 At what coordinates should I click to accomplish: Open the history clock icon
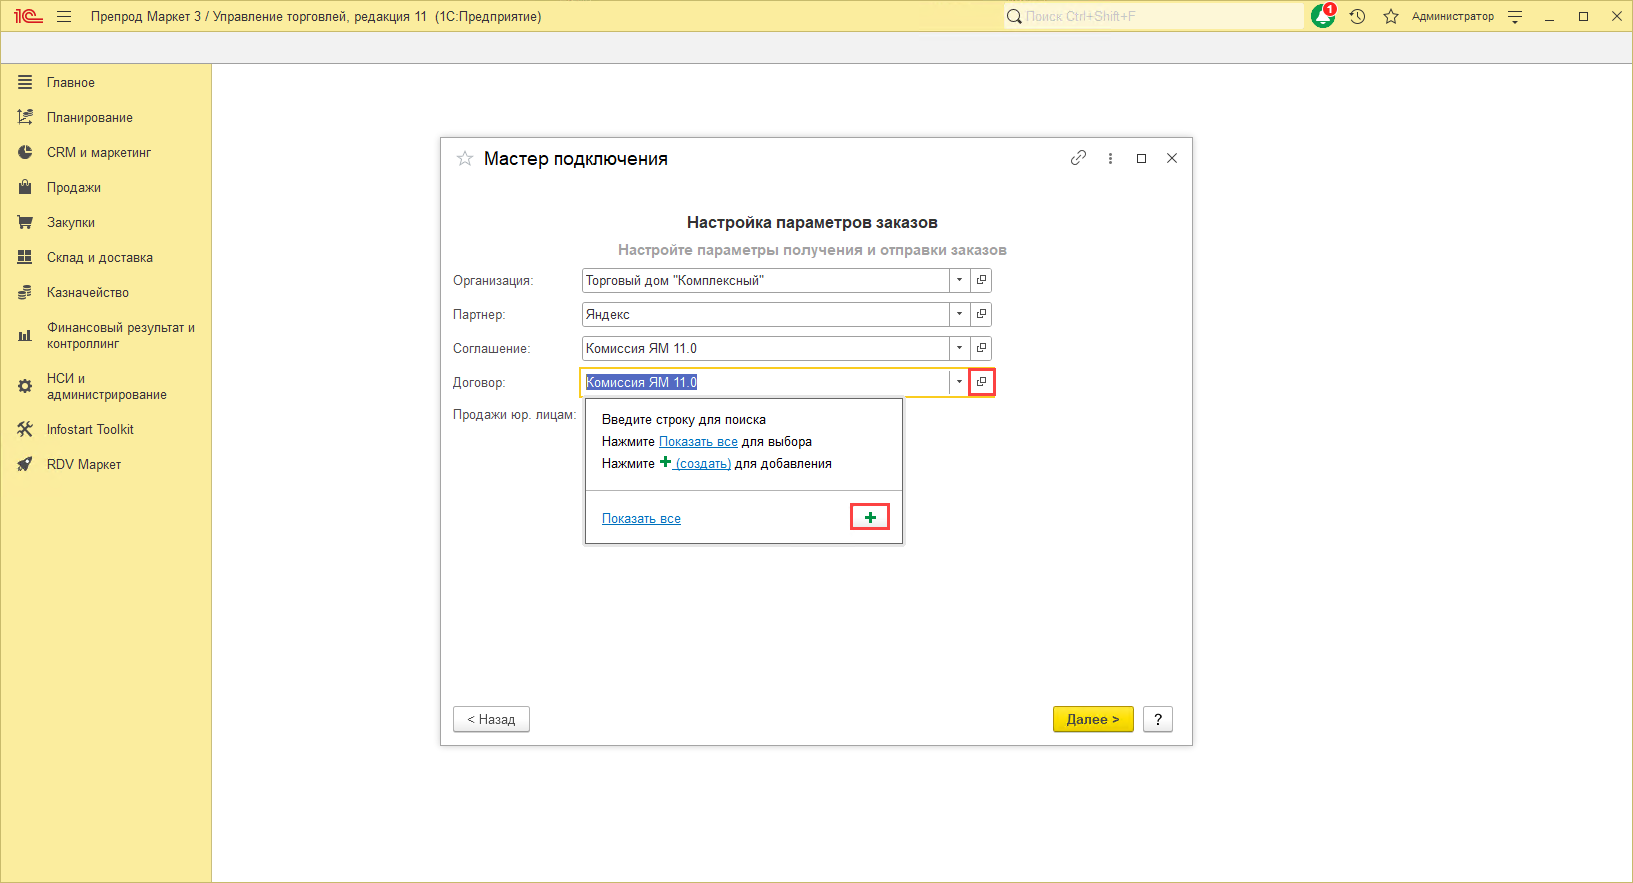1357,17
